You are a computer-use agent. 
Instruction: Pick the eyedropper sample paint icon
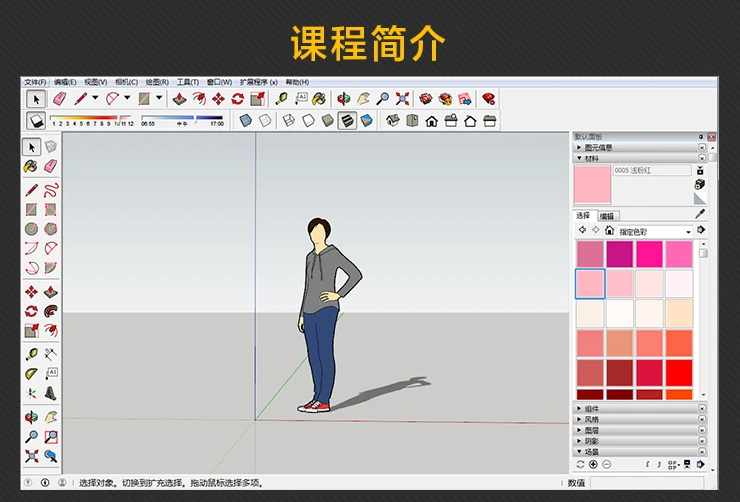click(700, 214)
